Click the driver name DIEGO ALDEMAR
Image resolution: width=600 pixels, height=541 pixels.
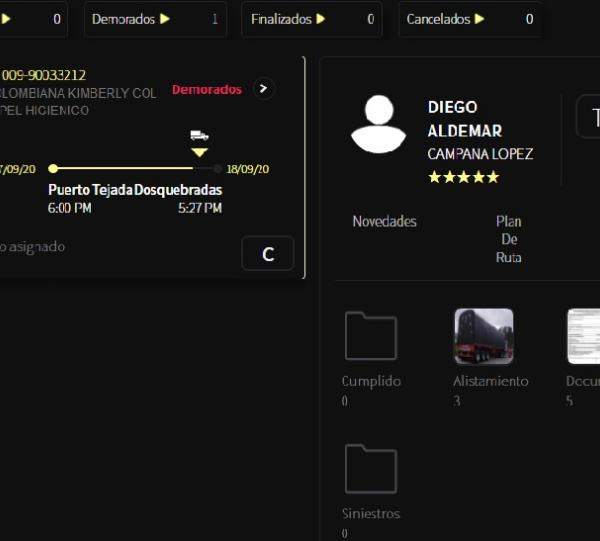[x=465, y=119]
